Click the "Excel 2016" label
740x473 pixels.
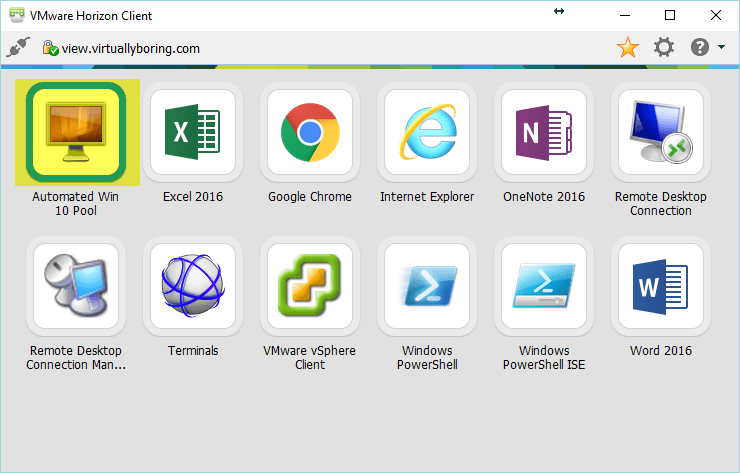[x=193, y=196]
